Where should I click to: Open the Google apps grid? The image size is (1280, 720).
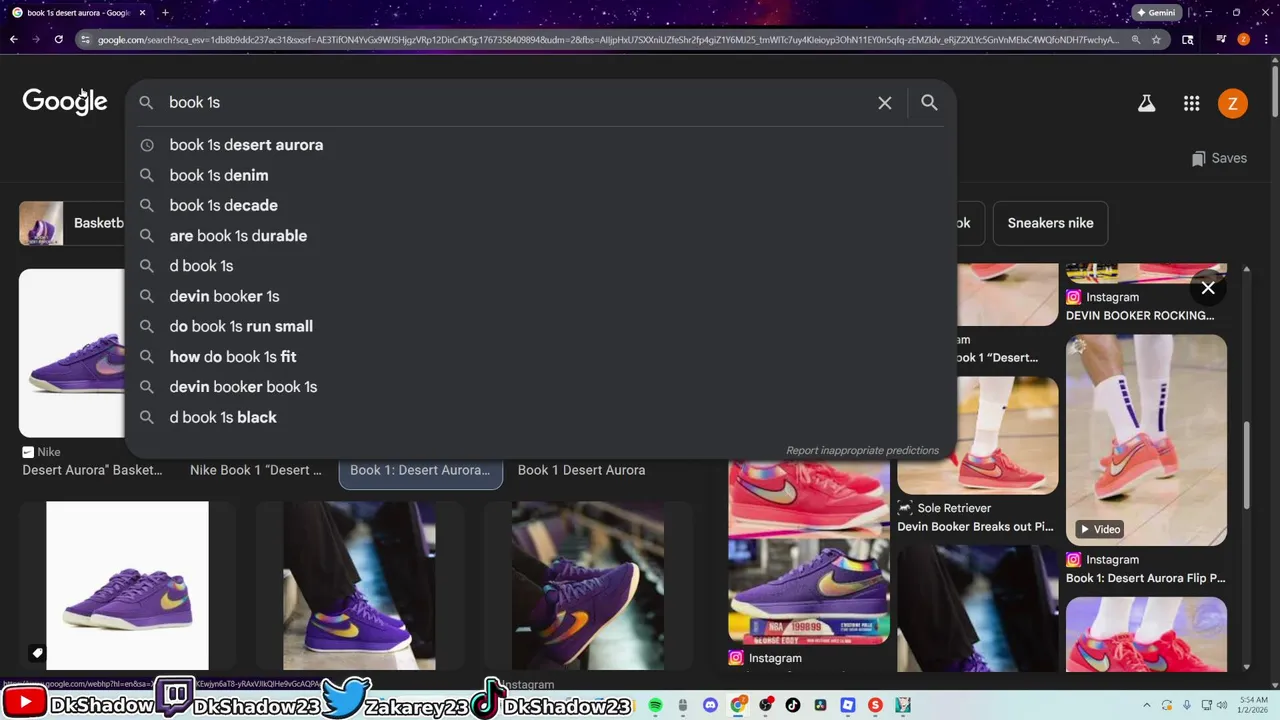[x=1191, y=103]
